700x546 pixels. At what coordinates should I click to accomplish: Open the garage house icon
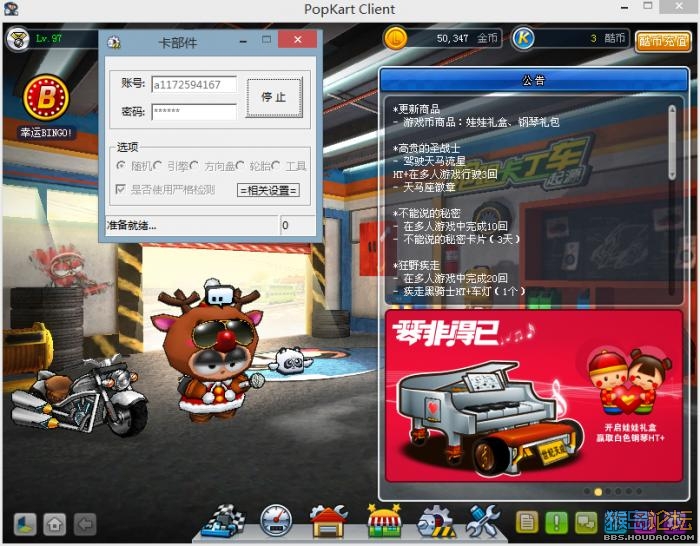click(329, 521)
